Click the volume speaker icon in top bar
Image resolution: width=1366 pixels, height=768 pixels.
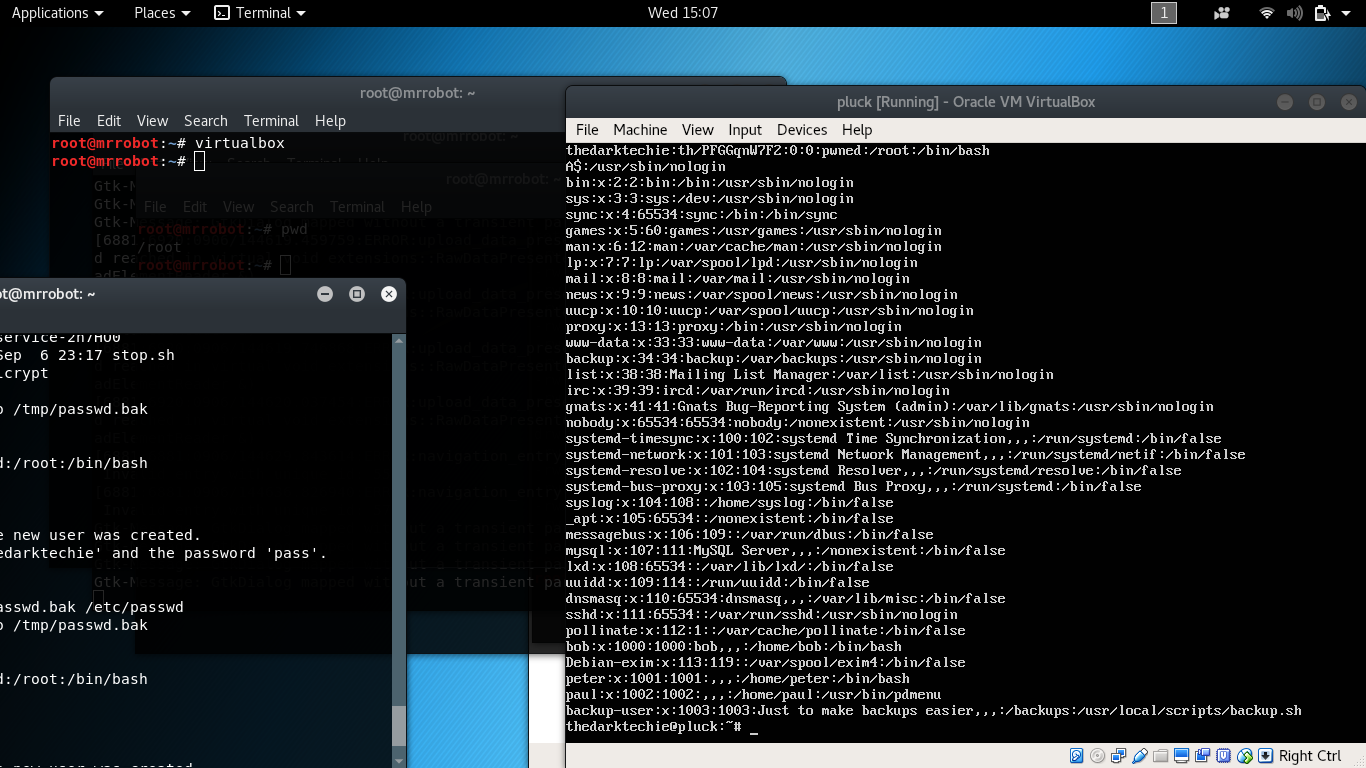(1294, 13)
